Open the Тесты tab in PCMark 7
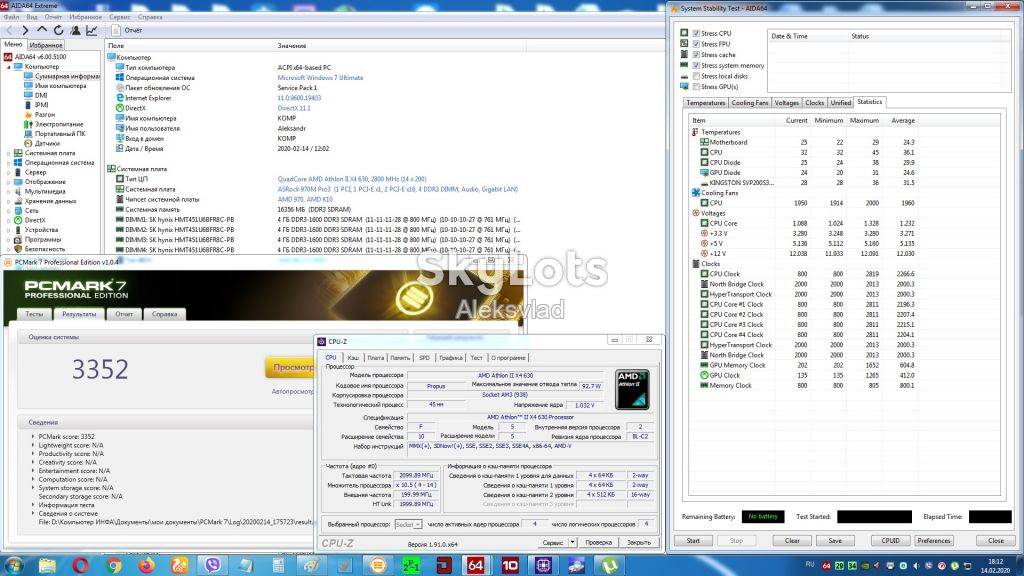This screenshot has width=1024, height=576. (34, 314)
